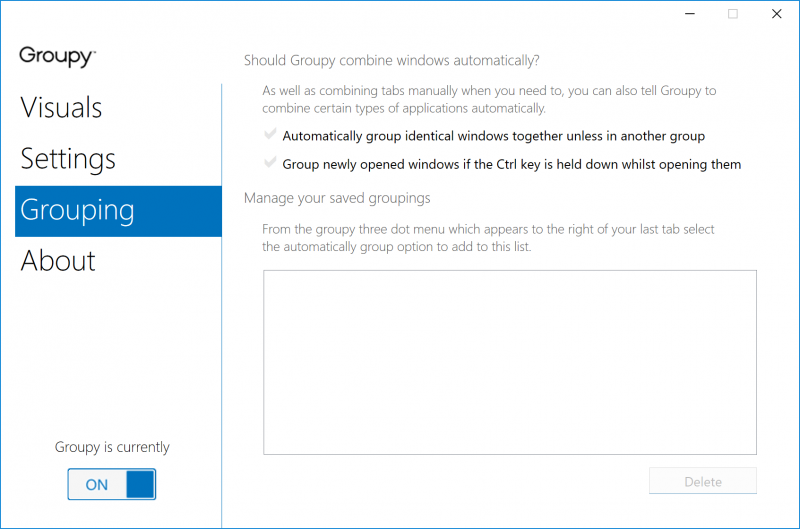Image resolution: width=800 pixels, height=529 pixels.
Task: Go to the Settings section
Action: (x=68, y=159)
